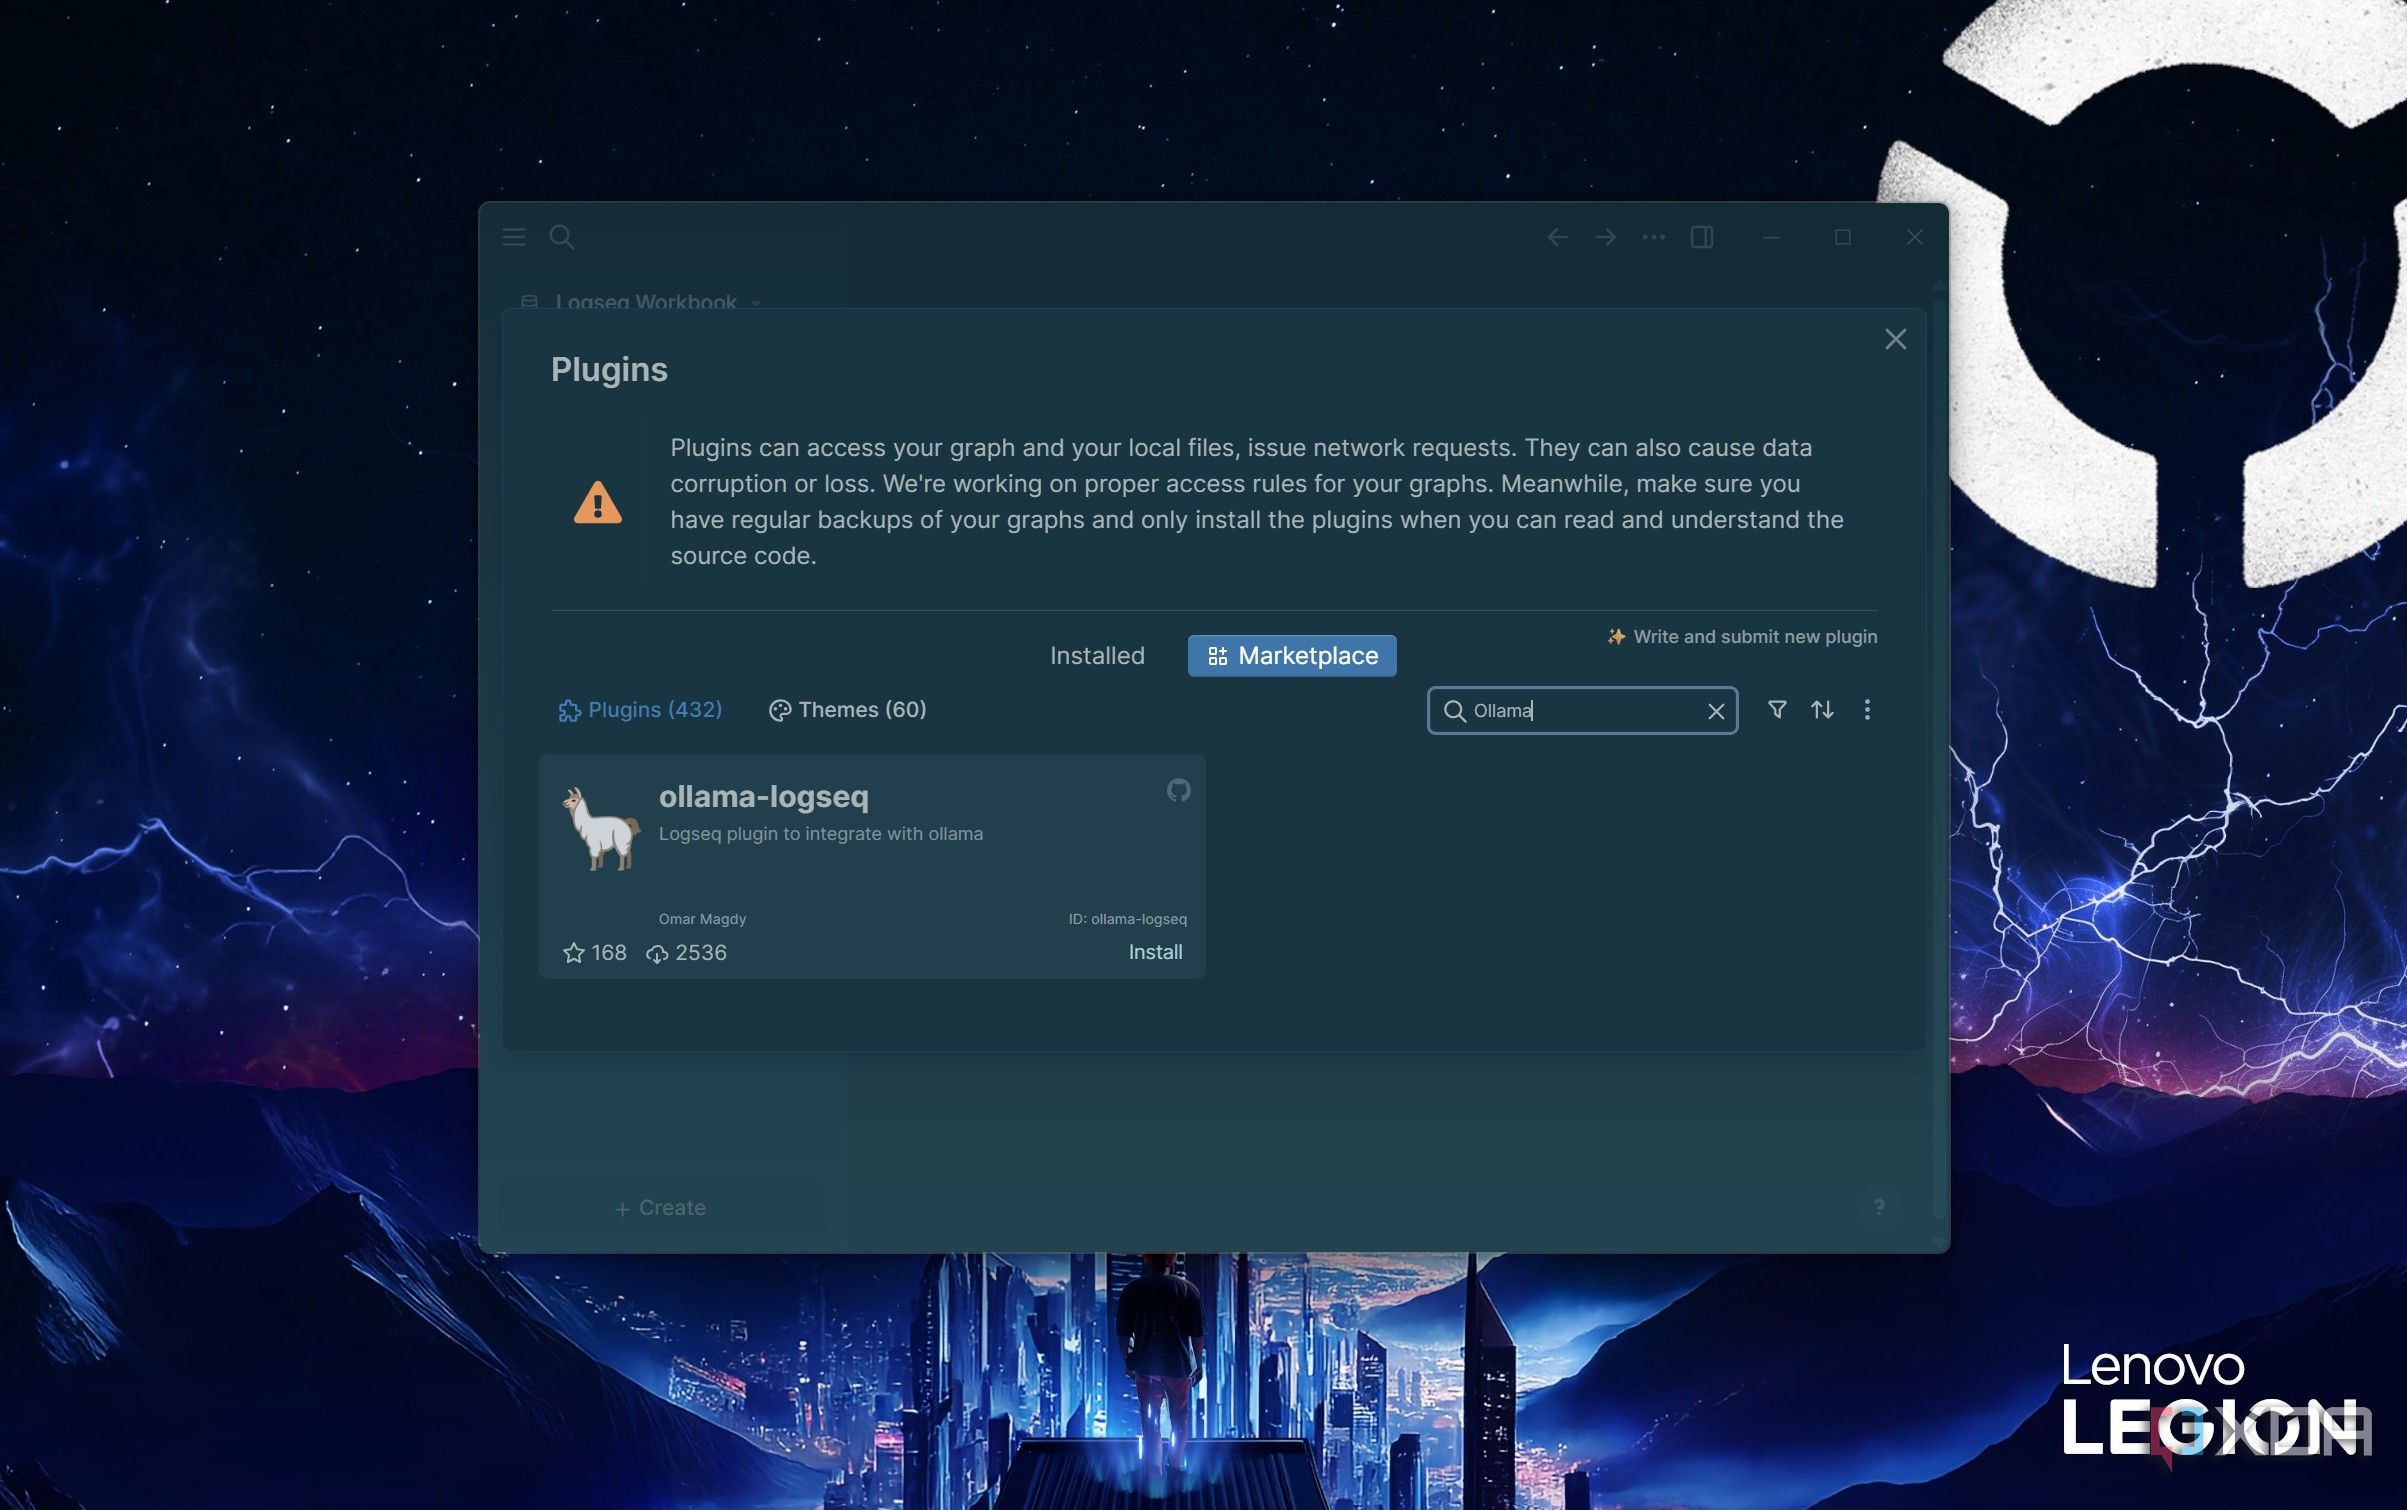Viewport: 2407px width, 1510px height.
Task: Click the plugin description 'Logseq plugin to integrate with ollama'
Action: (820, 834)
